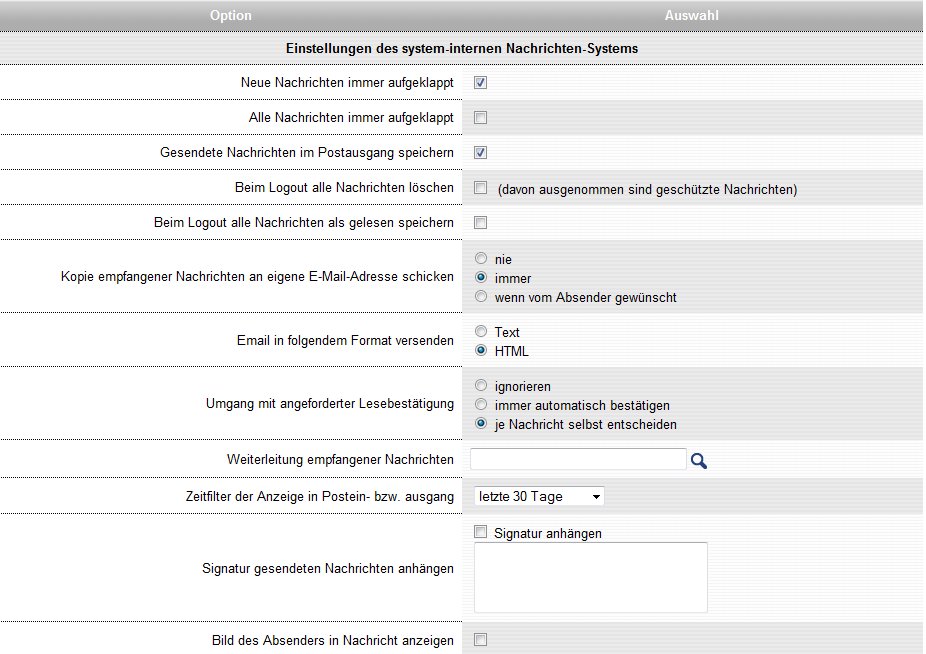Check 'Beim Logout alle Nachrichten als gelesen speichern'

[480, 223]
